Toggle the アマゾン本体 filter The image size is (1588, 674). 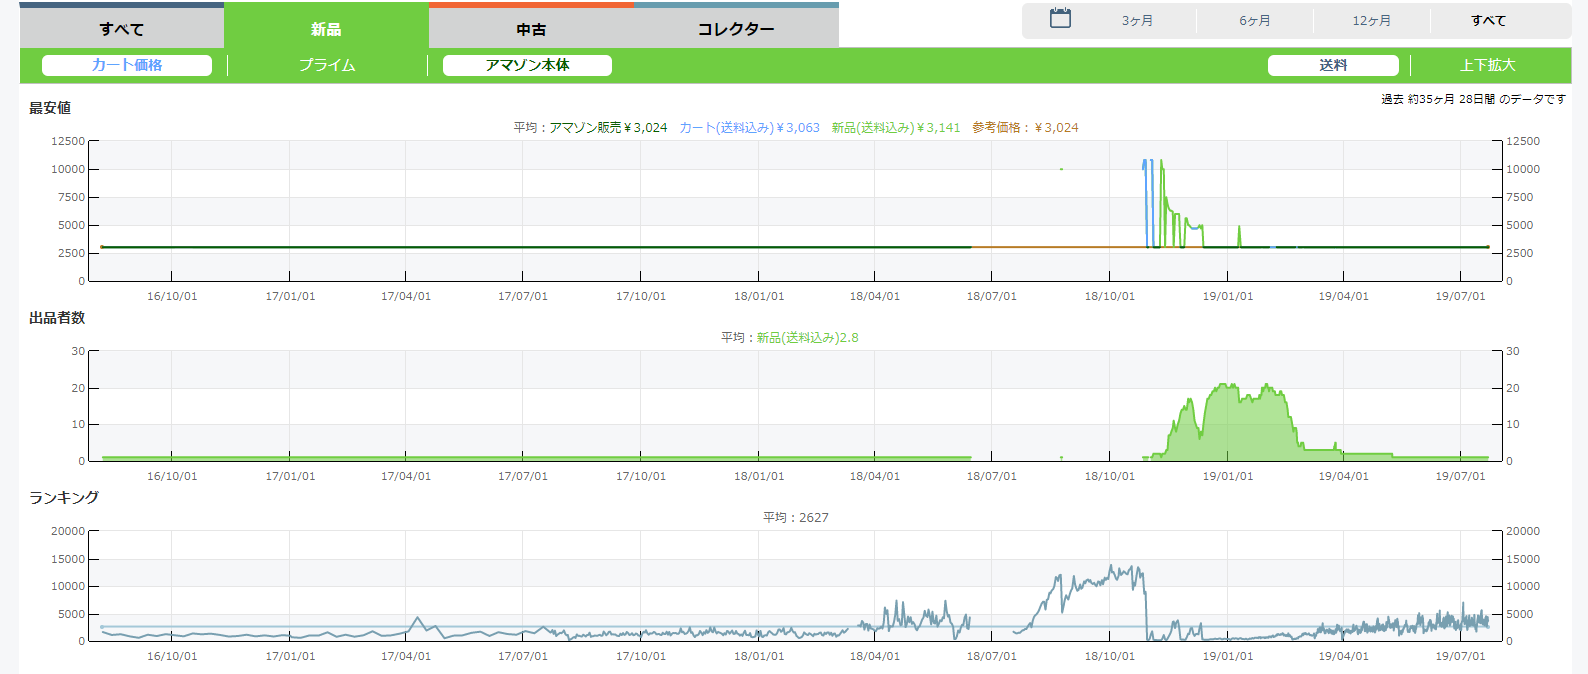[527, 65]
